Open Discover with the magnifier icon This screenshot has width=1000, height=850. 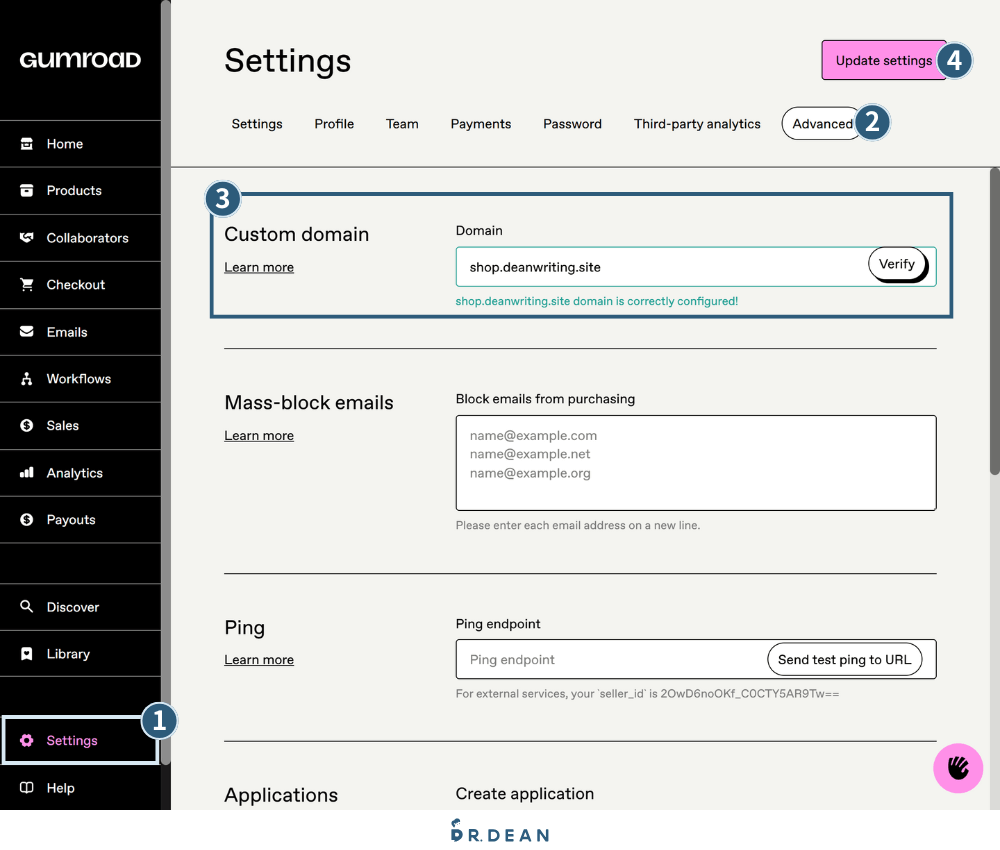coord(27,607)
